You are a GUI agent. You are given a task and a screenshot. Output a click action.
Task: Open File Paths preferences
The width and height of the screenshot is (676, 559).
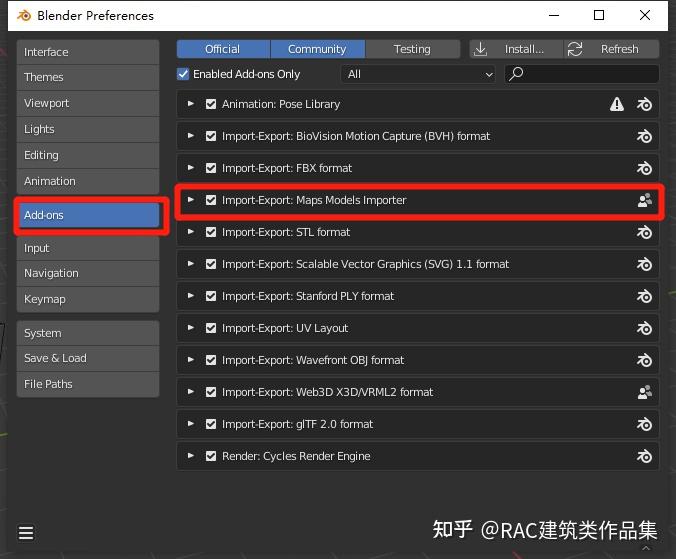pyautogui.click(x=88, y=384)
